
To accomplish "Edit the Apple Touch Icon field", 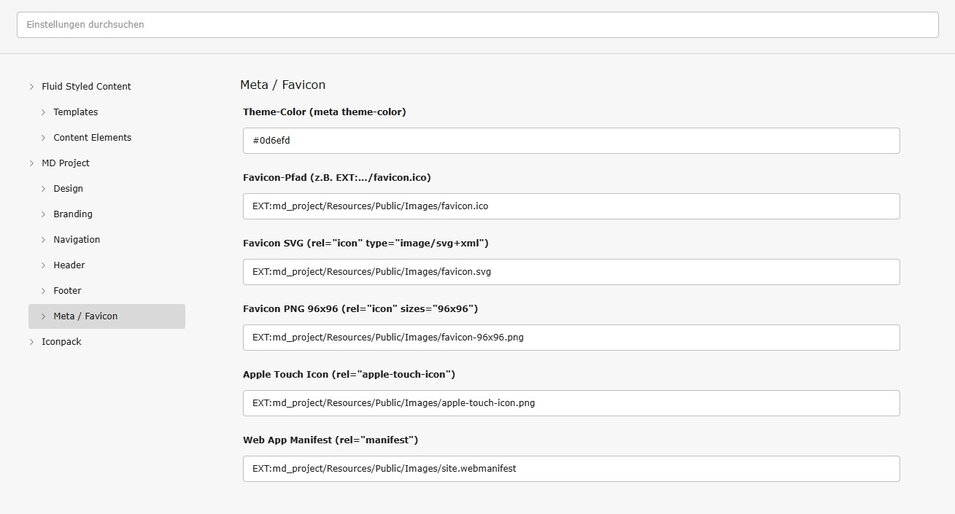I will [x=570, y=403].
